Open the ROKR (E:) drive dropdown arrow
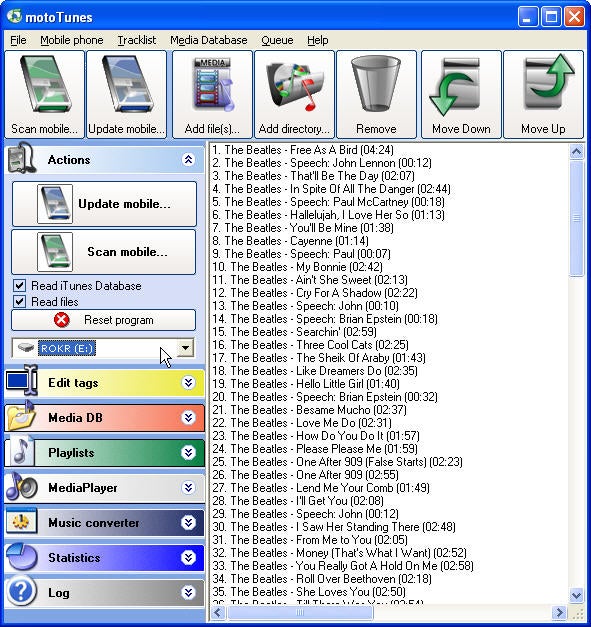The height and width of the screenshot is (627, 591). [x=185, y=347]
